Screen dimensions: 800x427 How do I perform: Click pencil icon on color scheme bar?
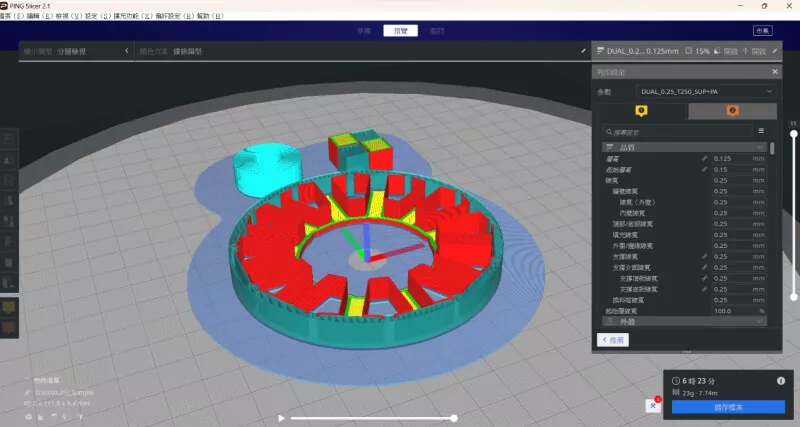click(583, 51)
